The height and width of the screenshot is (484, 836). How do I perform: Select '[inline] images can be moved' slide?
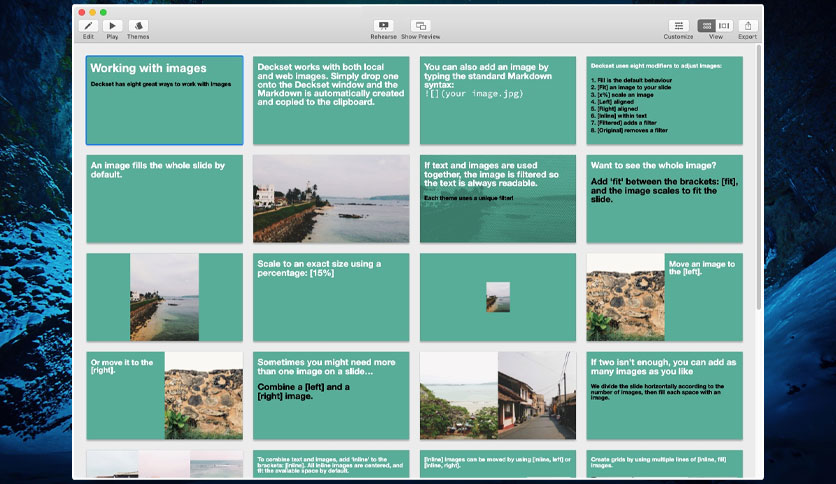pos(498,464)
